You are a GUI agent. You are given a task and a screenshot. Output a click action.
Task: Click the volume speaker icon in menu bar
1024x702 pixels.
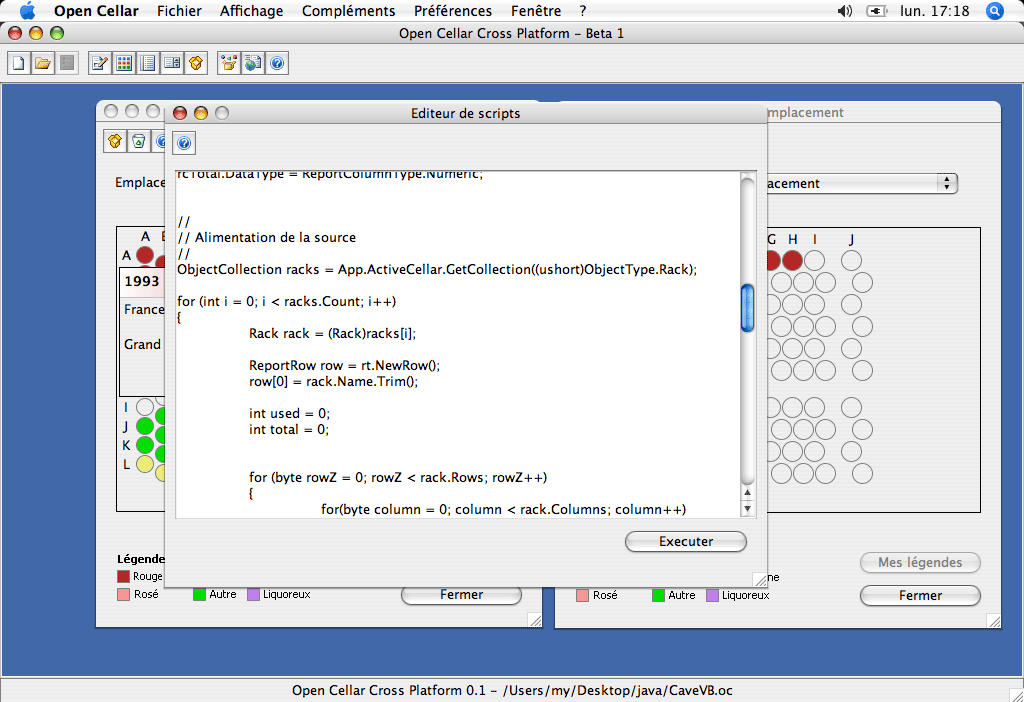click(844, 11)
